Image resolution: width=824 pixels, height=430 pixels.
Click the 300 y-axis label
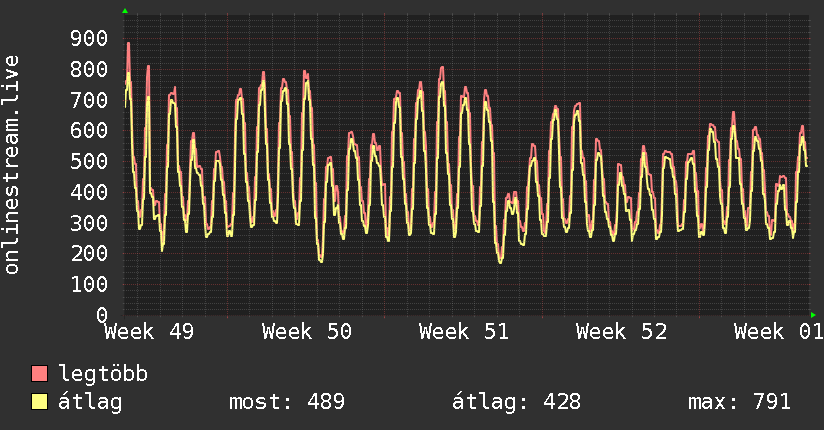(x=89, y=223)
